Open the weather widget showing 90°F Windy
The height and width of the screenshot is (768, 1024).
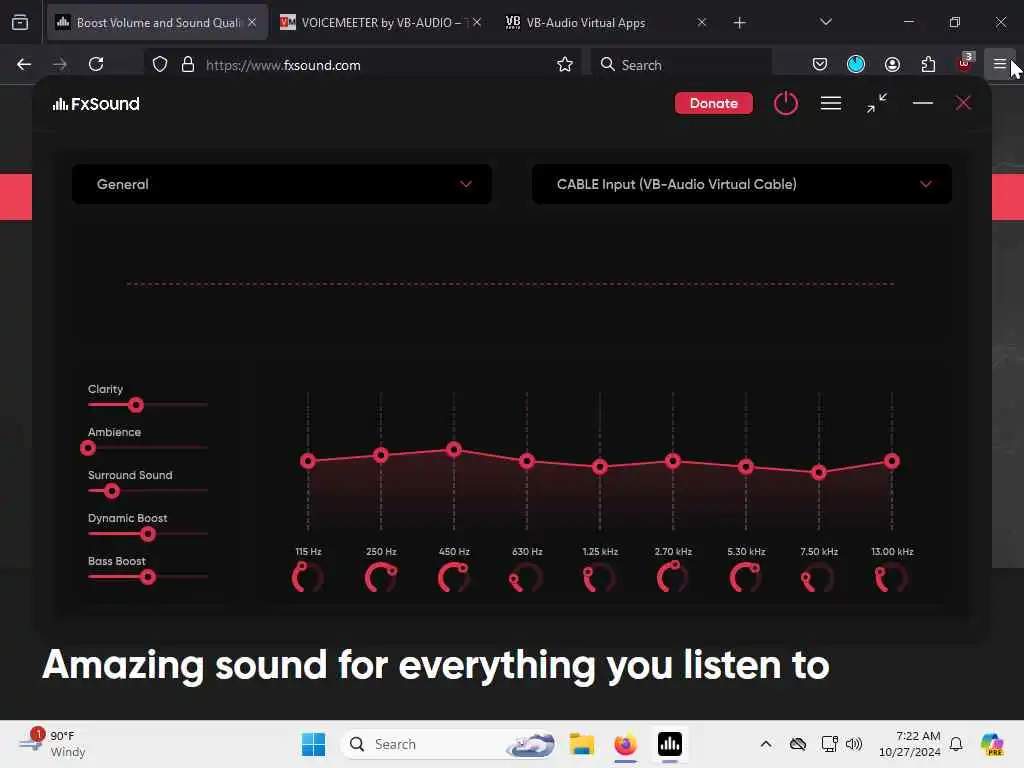(52, 744)
